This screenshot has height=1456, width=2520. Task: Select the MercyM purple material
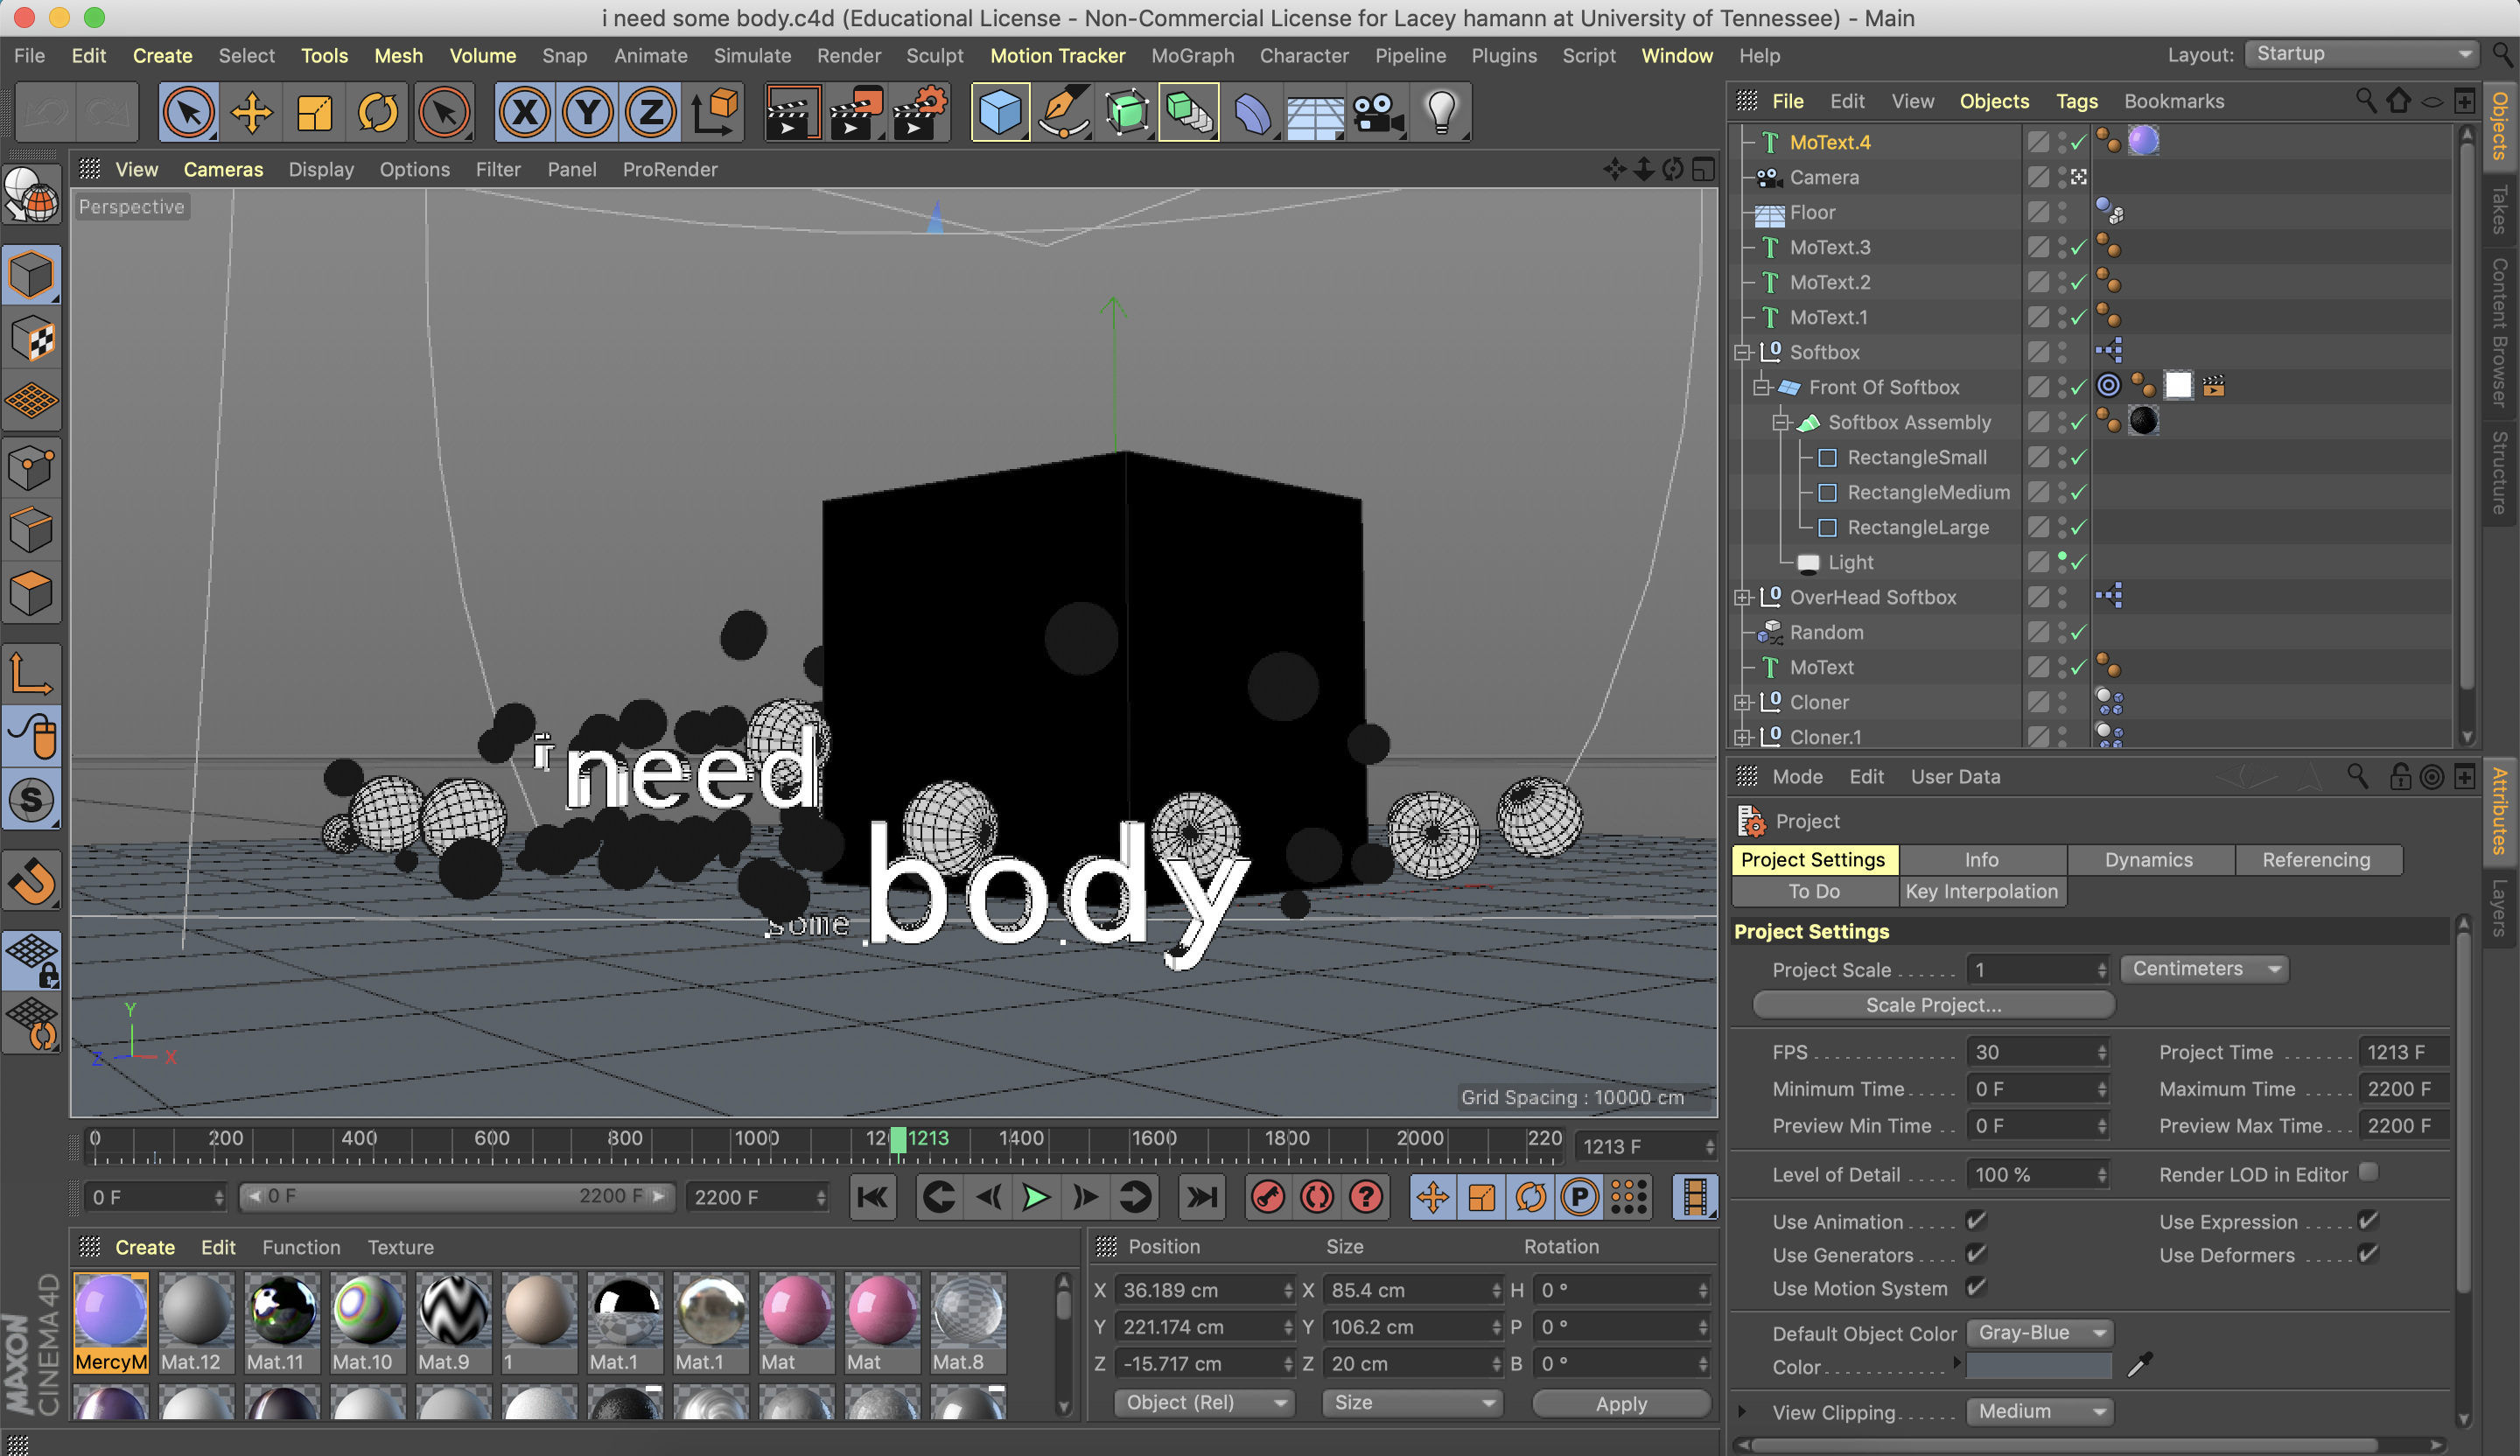110,1324
